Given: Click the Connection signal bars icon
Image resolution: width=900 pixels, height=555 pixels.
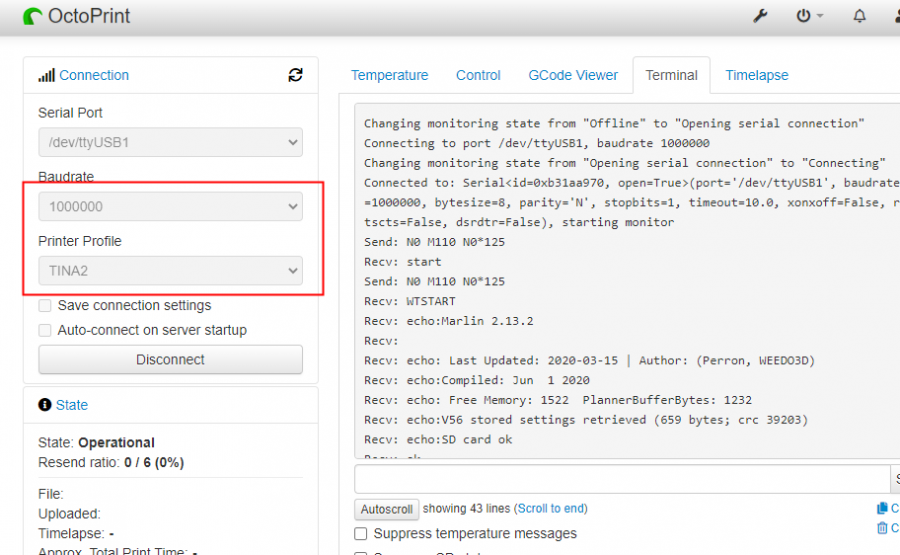Looking at the screenshot, I should click(x=46, y=75).
